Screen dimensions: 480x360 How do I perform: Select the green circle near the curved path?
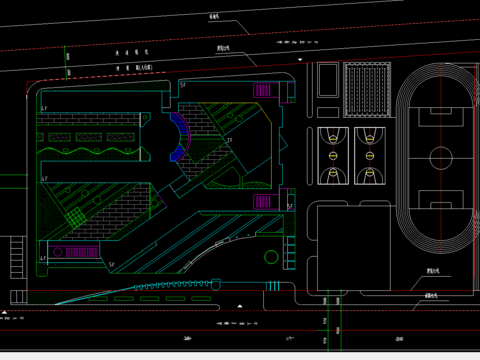(271, 257)
